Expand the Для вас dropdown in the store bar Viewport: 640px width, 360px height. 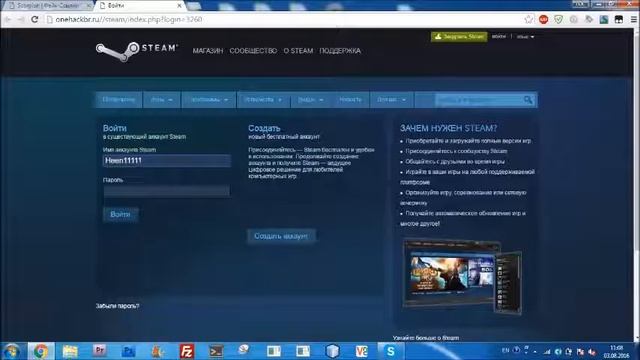point(391,100)
